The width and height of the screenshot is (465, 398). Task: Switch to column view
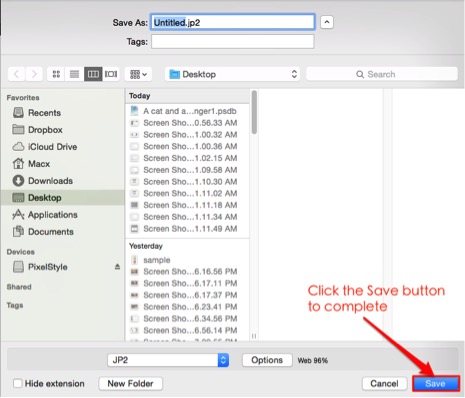pyautogui.click(x=93, y=74)
